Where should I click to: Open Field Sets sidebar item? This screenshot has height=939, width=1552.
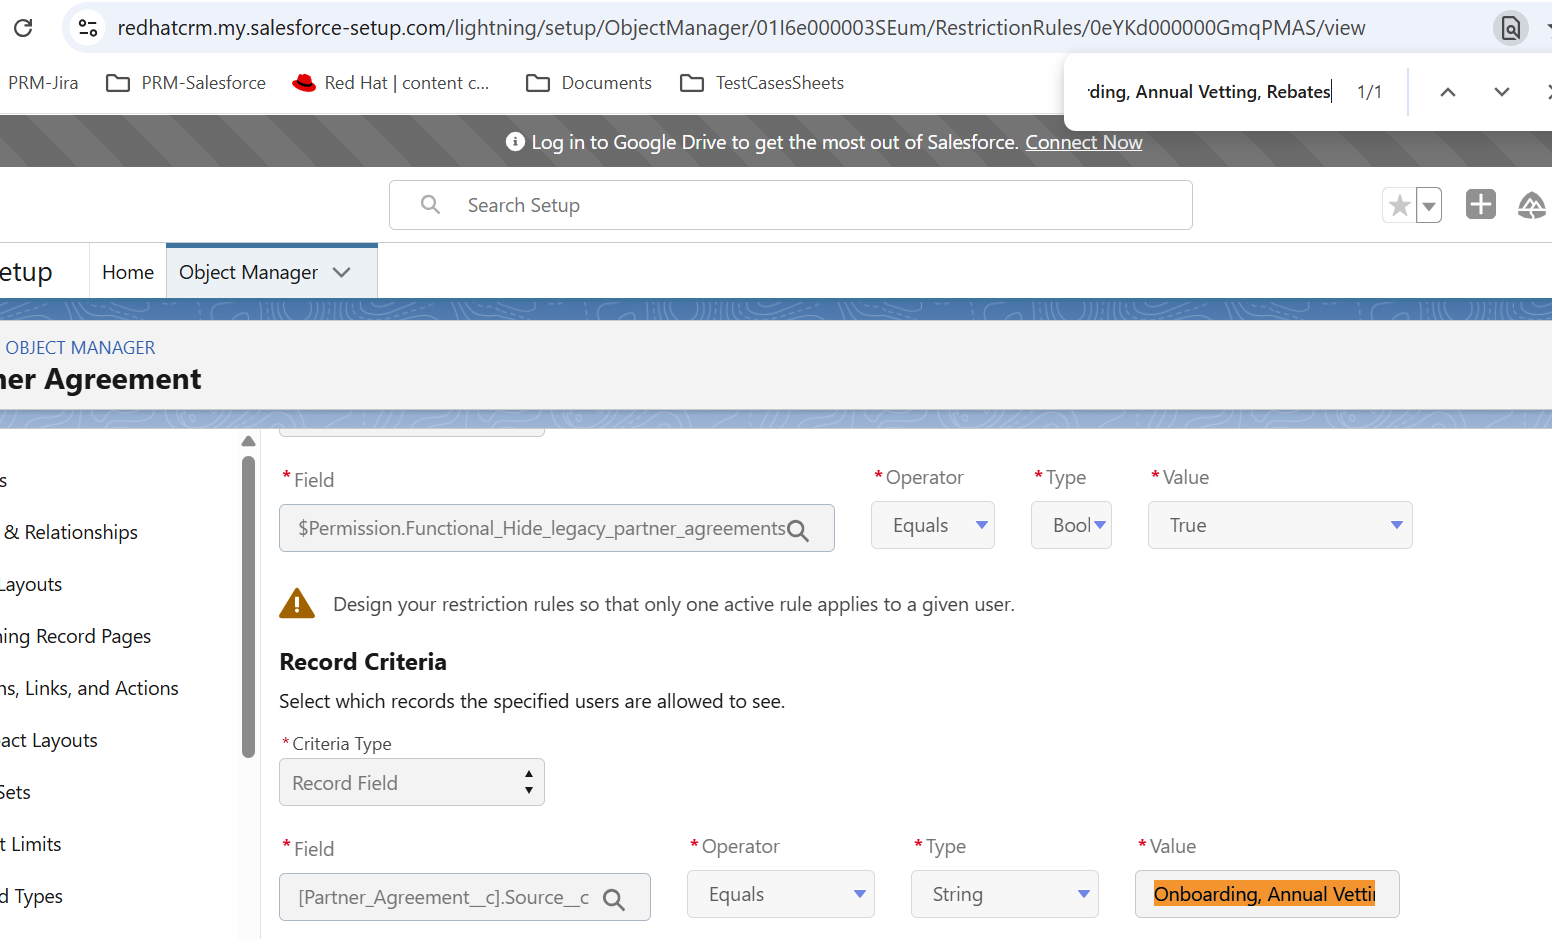coord(15,792)
